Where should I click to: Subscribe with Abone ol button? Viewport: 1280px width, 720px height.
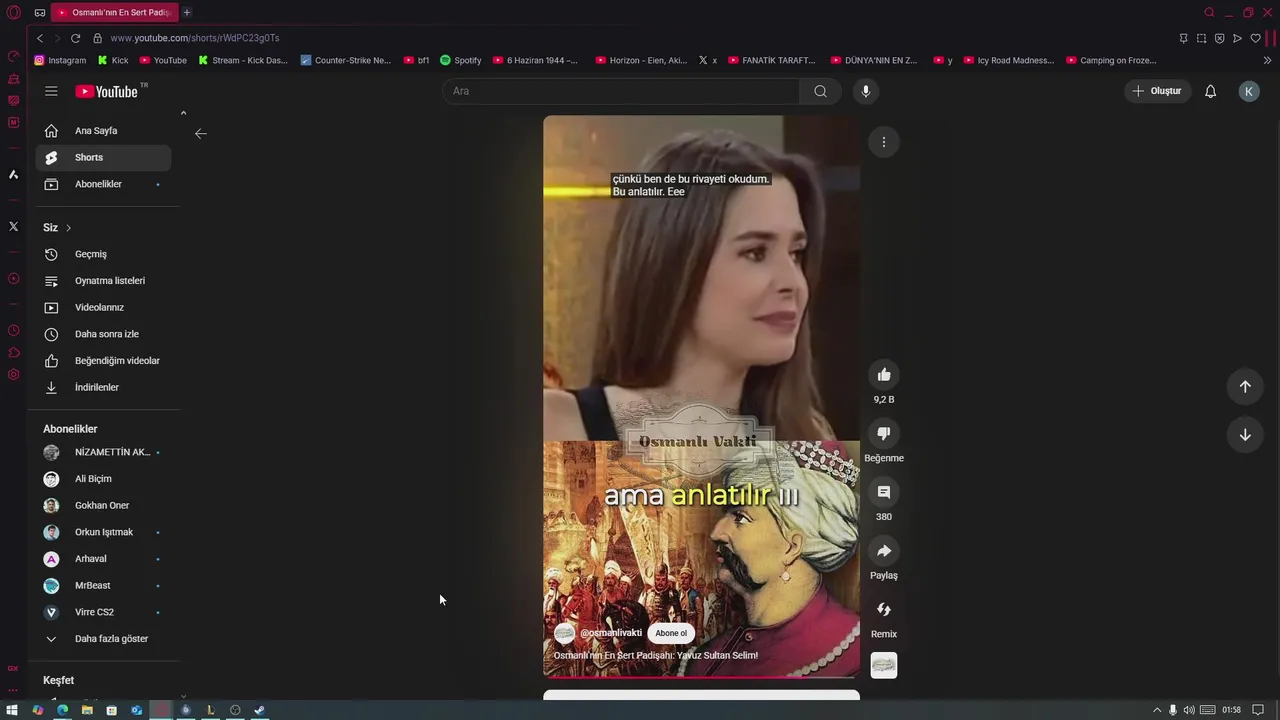(x=671, y=633)
